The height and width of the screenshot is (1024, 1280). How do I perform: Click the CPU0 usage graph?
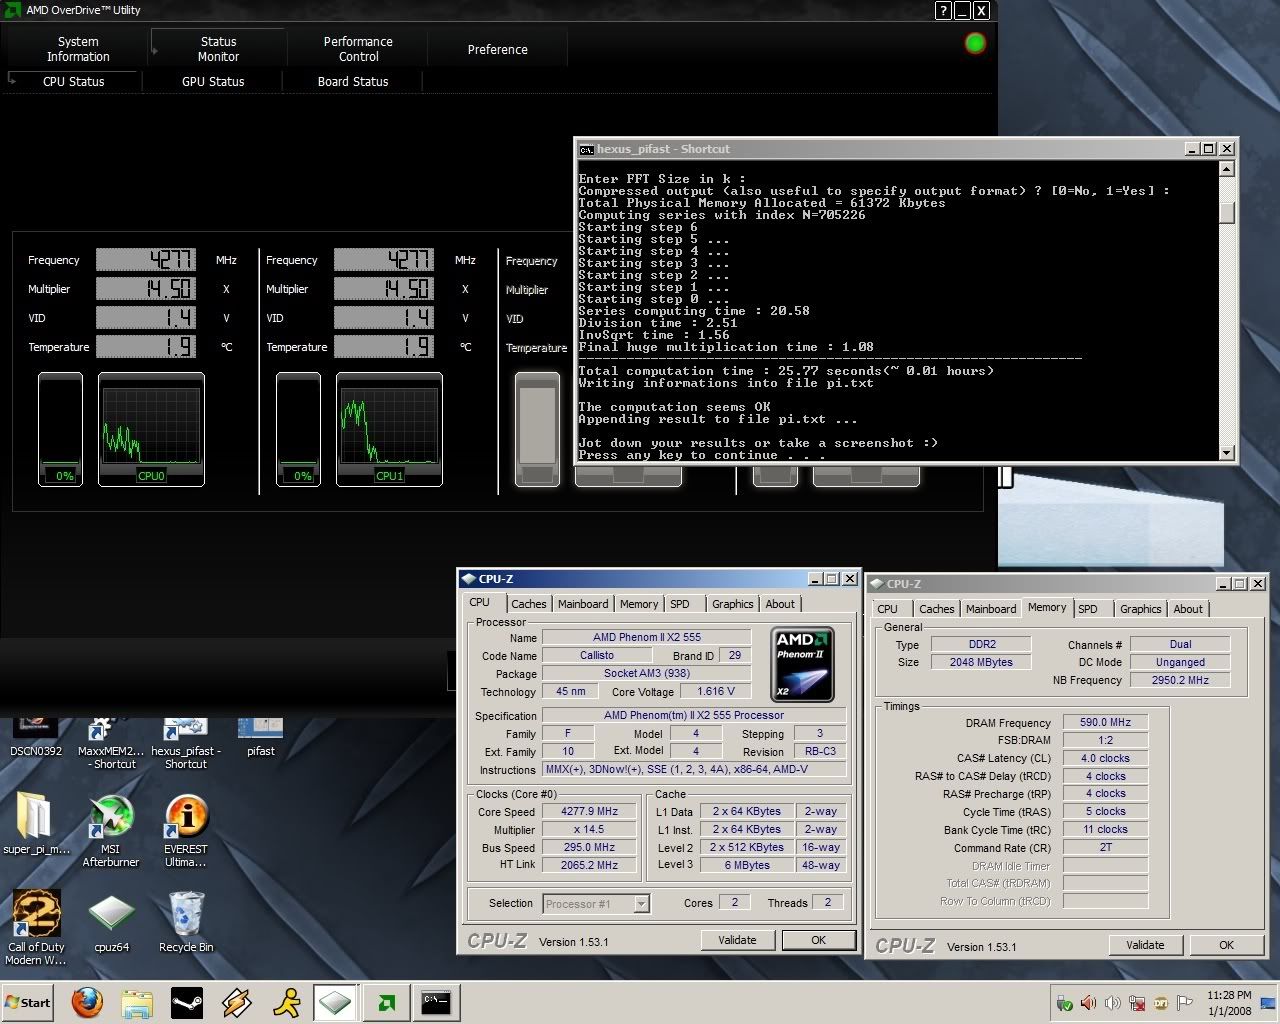pyautogui.click(x=151, y=429)
